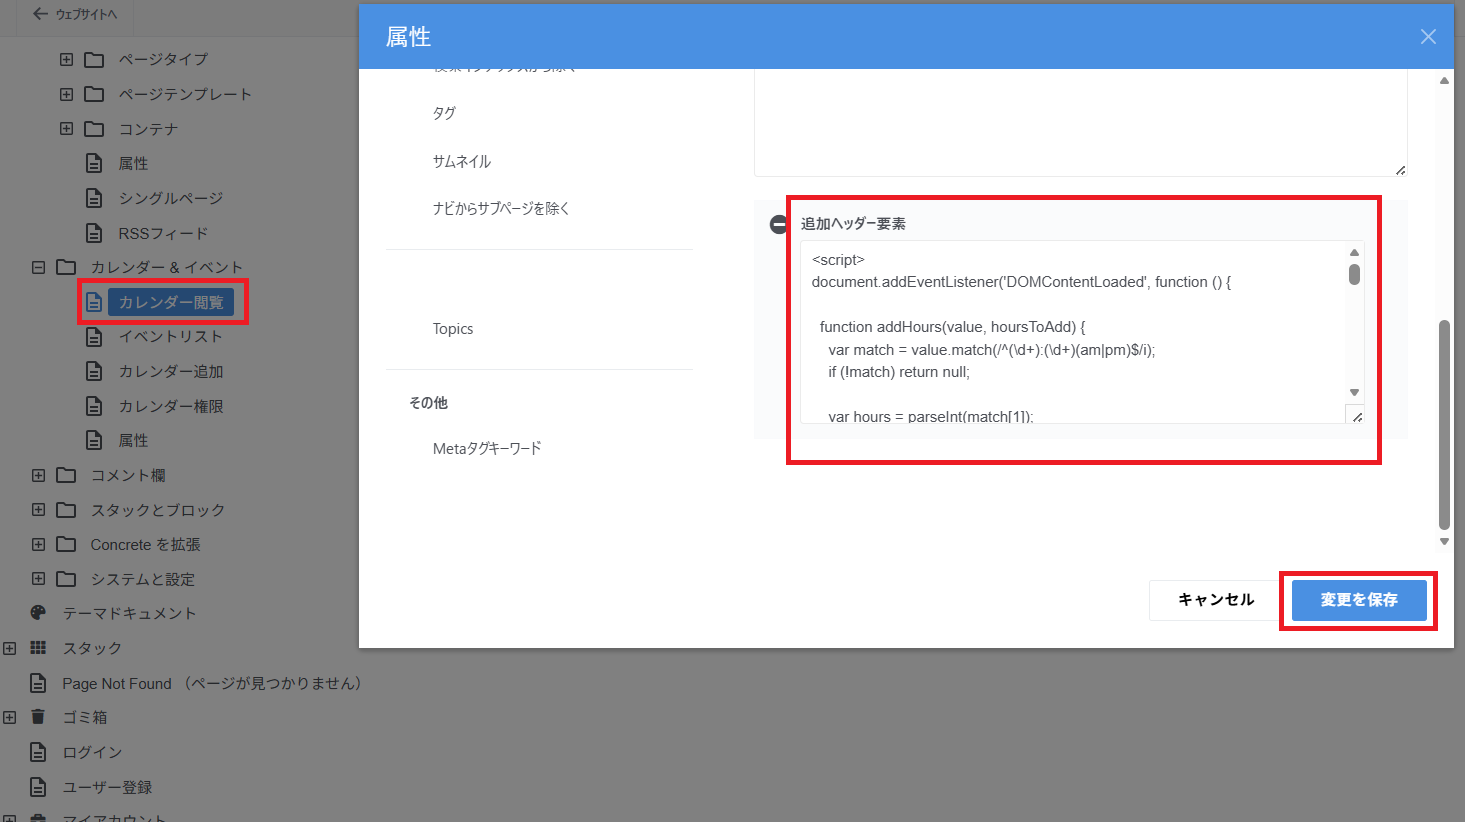Viewport: 1465px width, 822px height.
Task: Click the ゴミ箱 trash icon
Action: click(x=38, y=717)
